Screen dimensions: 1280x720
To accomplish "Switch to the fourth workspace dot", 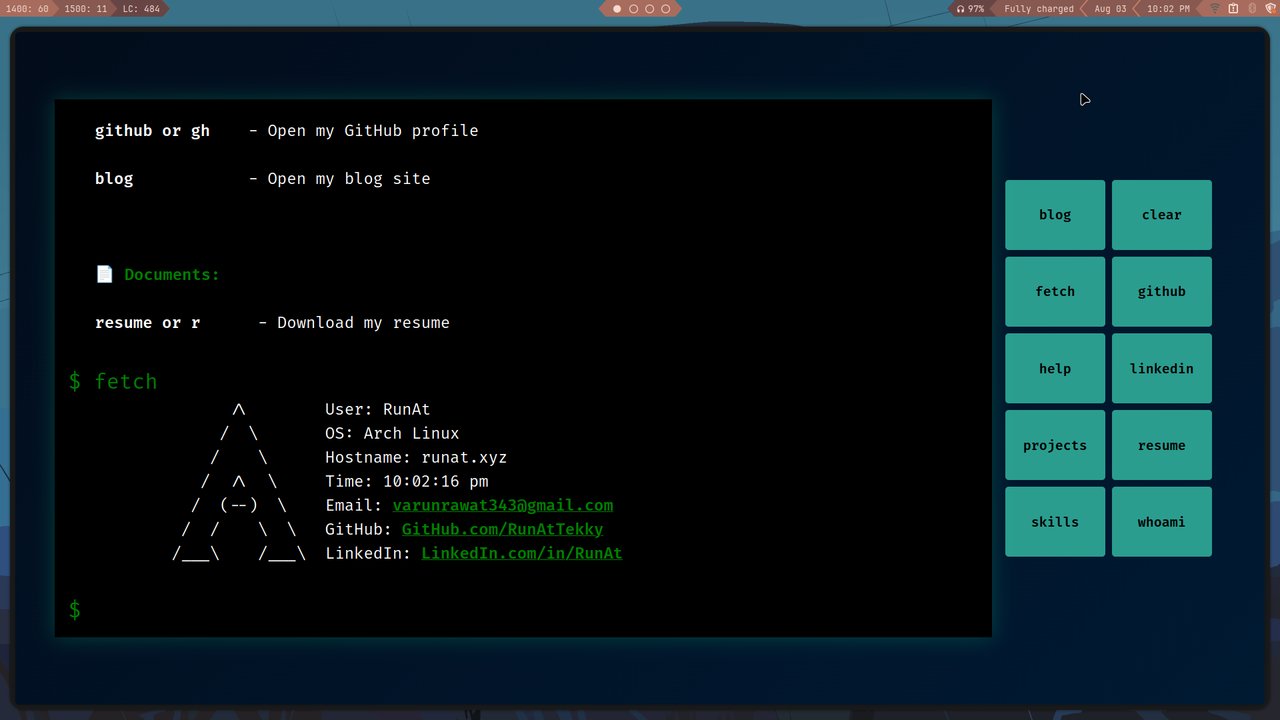I will pos(665,9).
